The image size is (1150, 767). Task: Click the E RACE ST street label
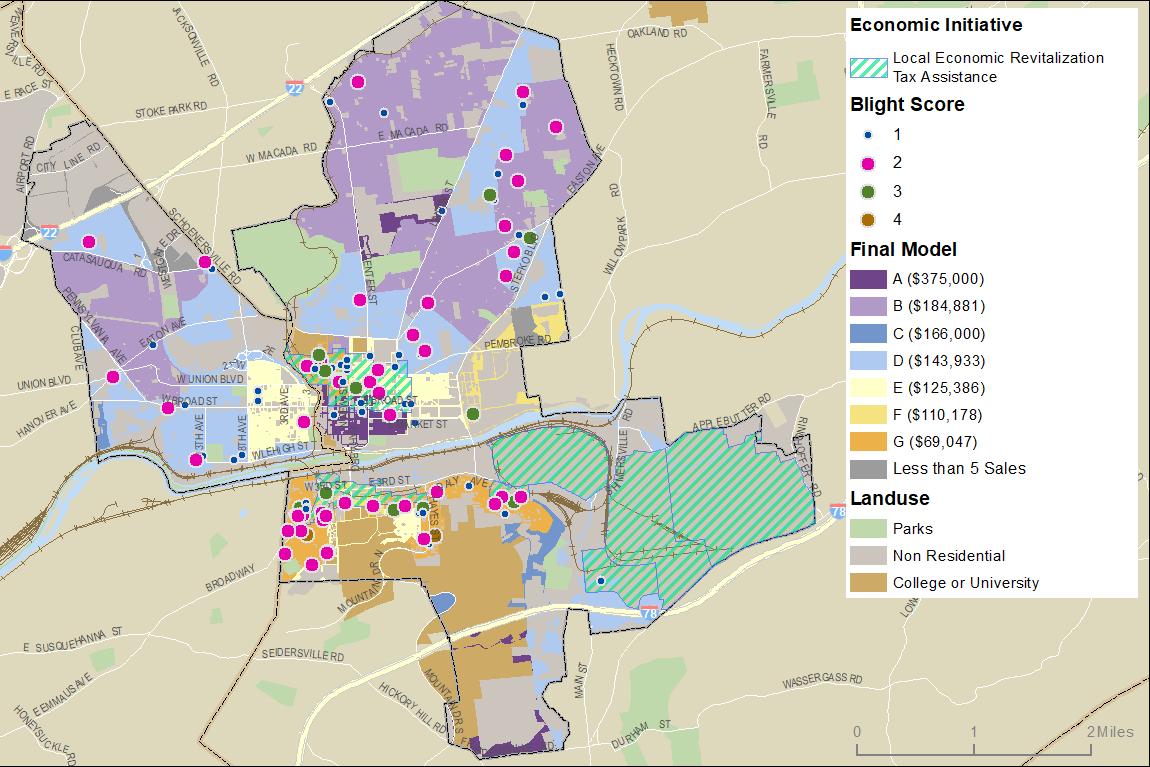pyautogui.click(x=29, y=89)
